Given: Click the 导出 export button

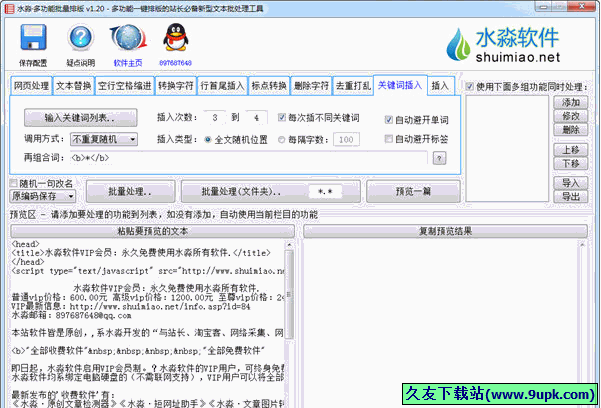Looking at the screenshot, I should click(x=570, y=197).
